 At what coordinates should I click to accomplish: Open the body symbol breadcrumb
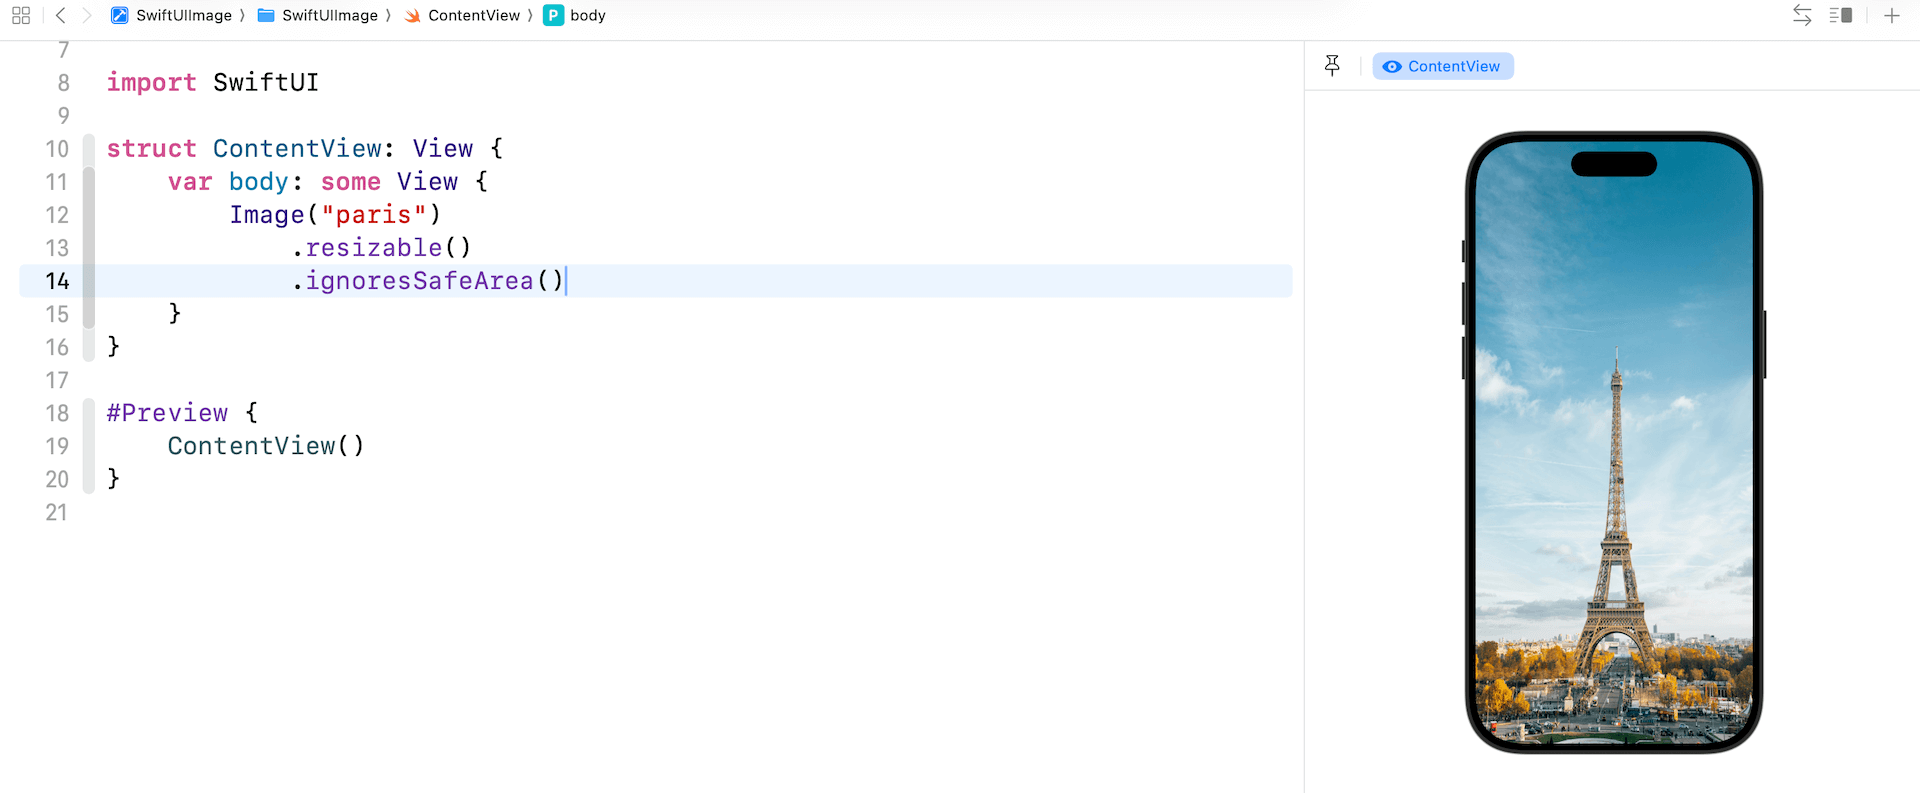click(x=588, y=16)
